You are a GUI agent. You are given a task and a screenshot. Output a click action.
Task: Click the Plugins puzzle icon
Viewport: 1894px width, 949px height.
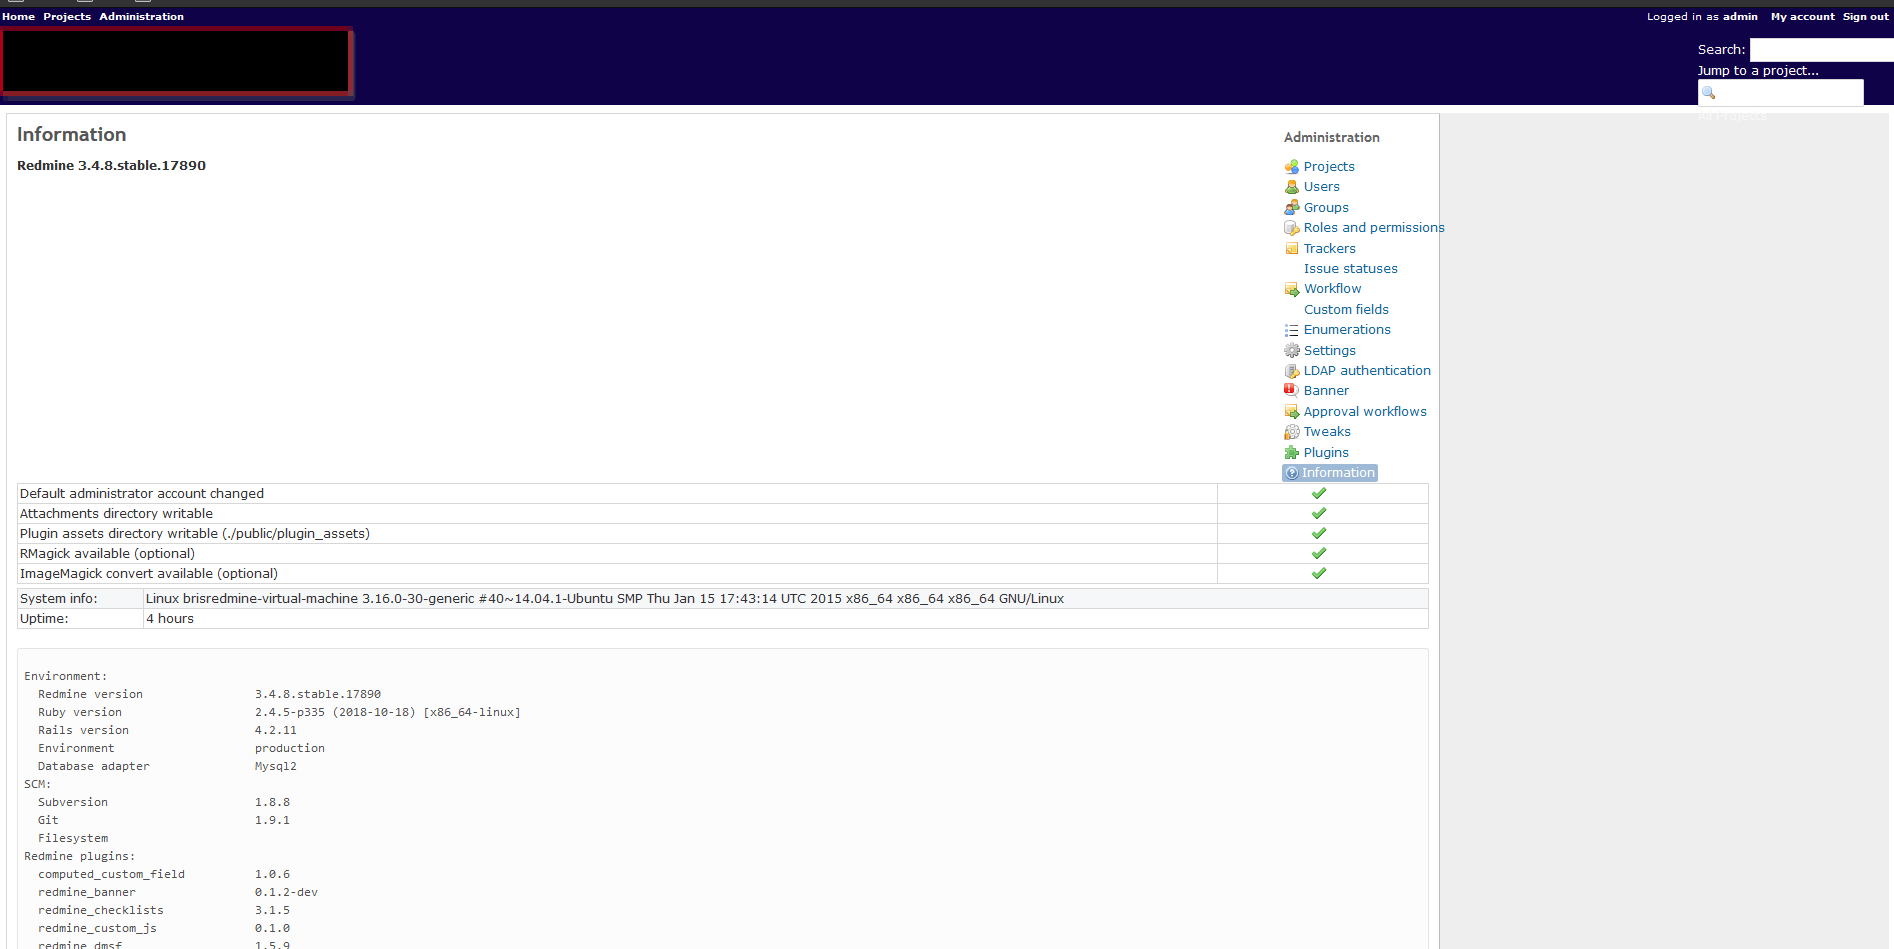(1291, 453)
